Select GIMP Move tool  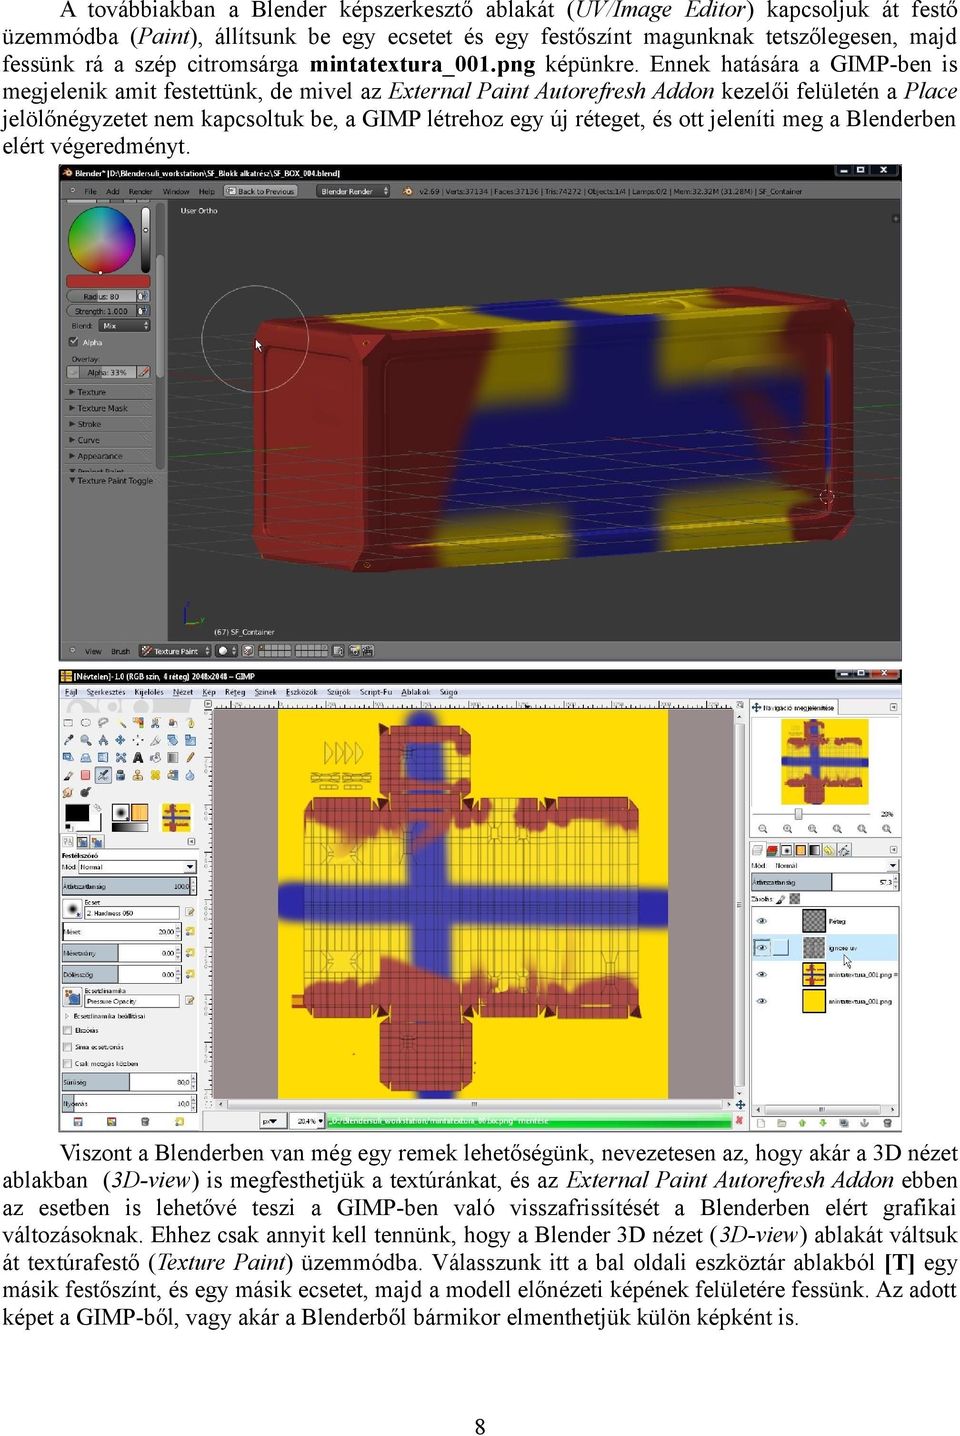tap(121, 740)
